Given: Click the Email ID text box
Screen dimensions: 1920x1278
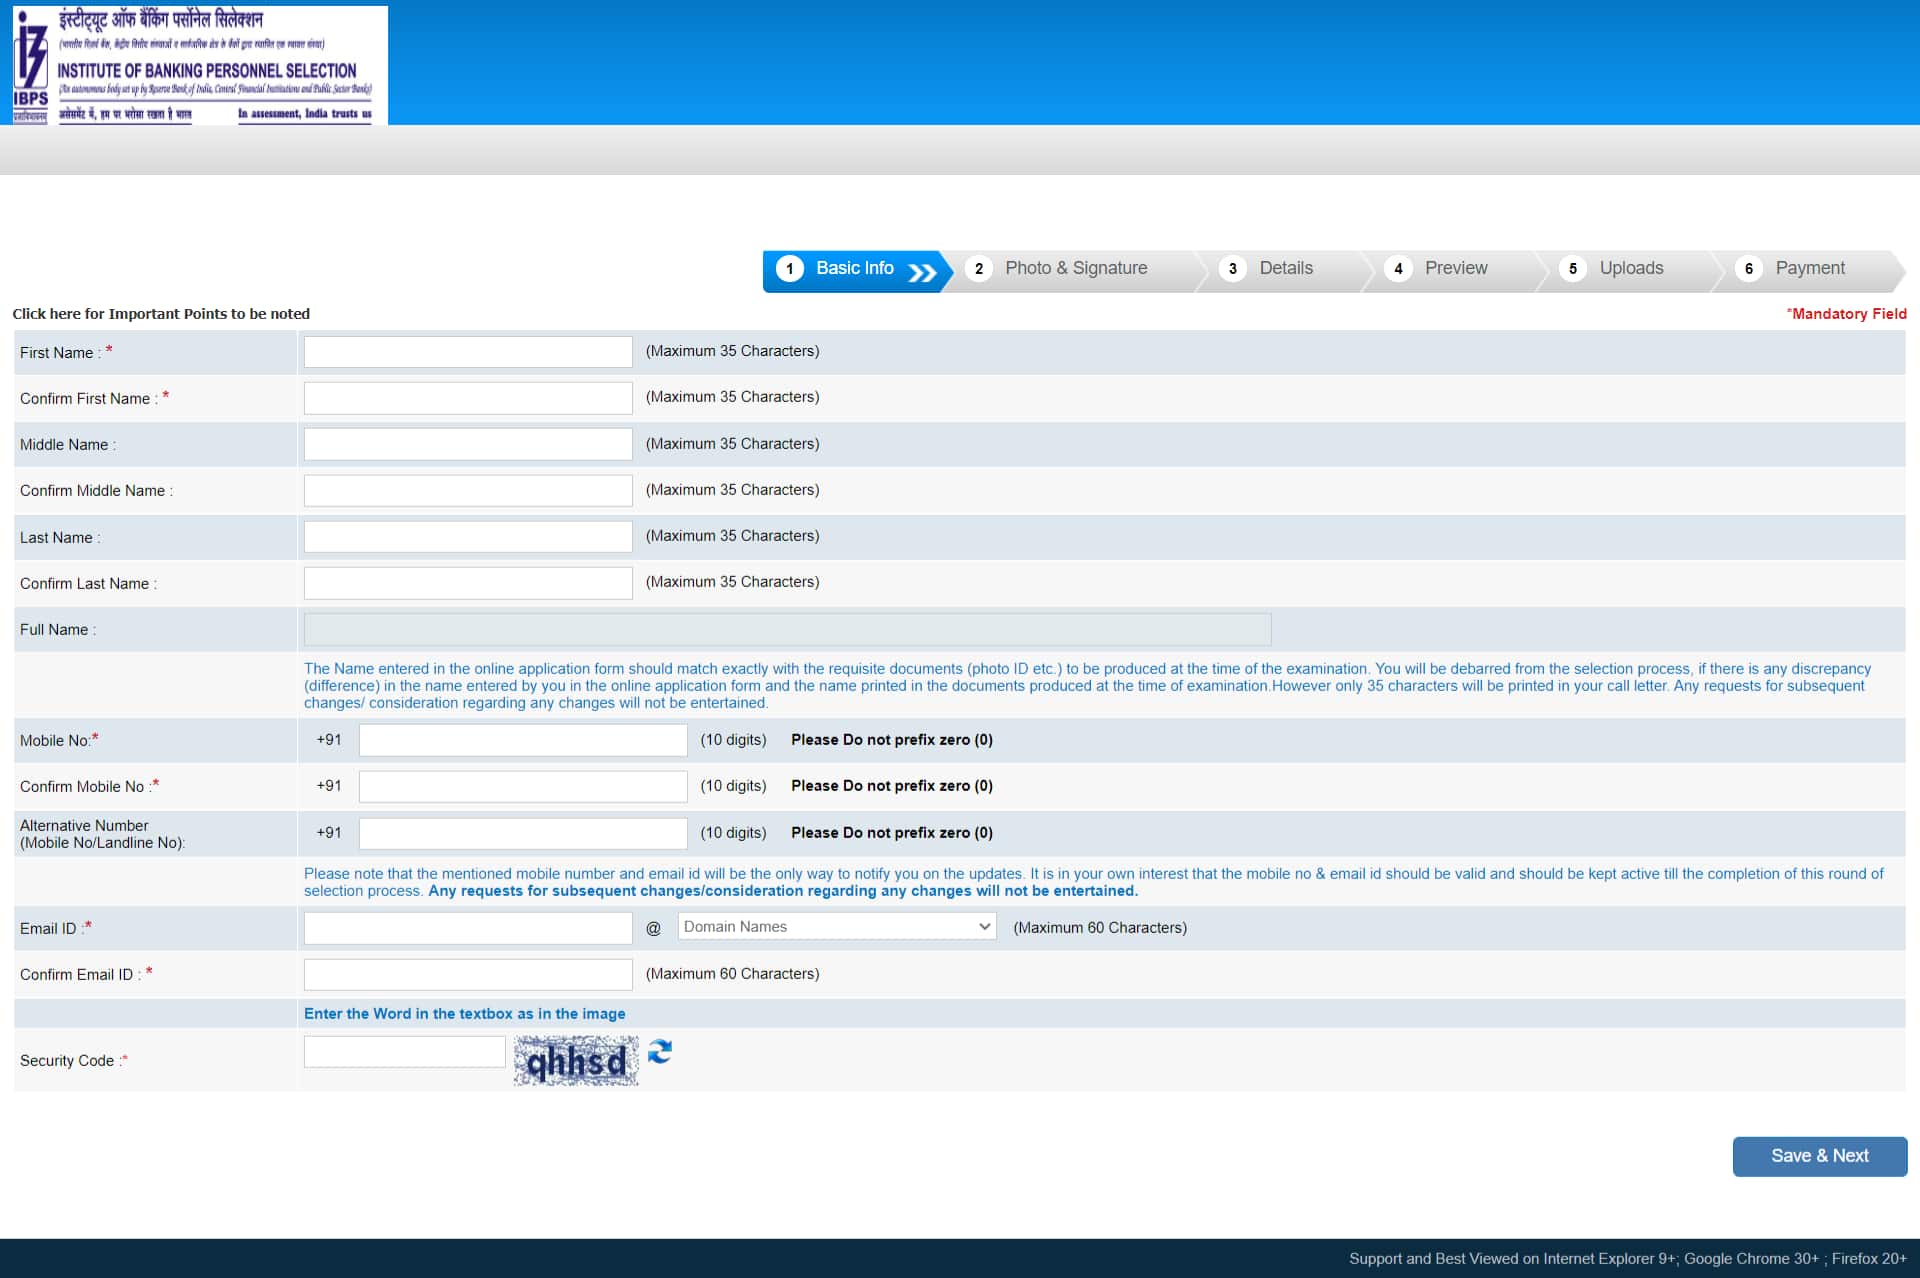Looking at the screenshot, I should [468, 928].
